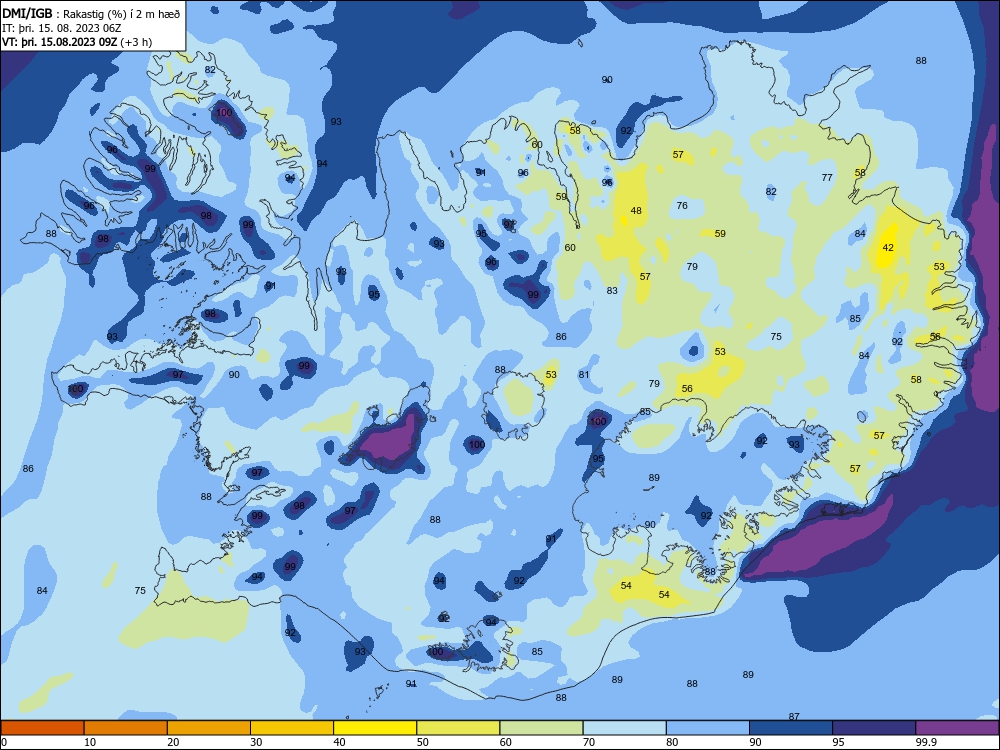Click the humidity value 87 near the bottom edge
1000x750 pixels.
(793, 716)
